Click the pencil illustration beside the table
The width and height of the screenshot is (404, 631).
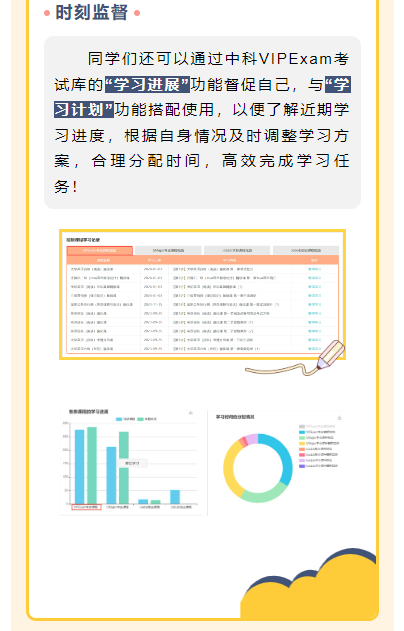pyautogui.click(x=331, y=355)
